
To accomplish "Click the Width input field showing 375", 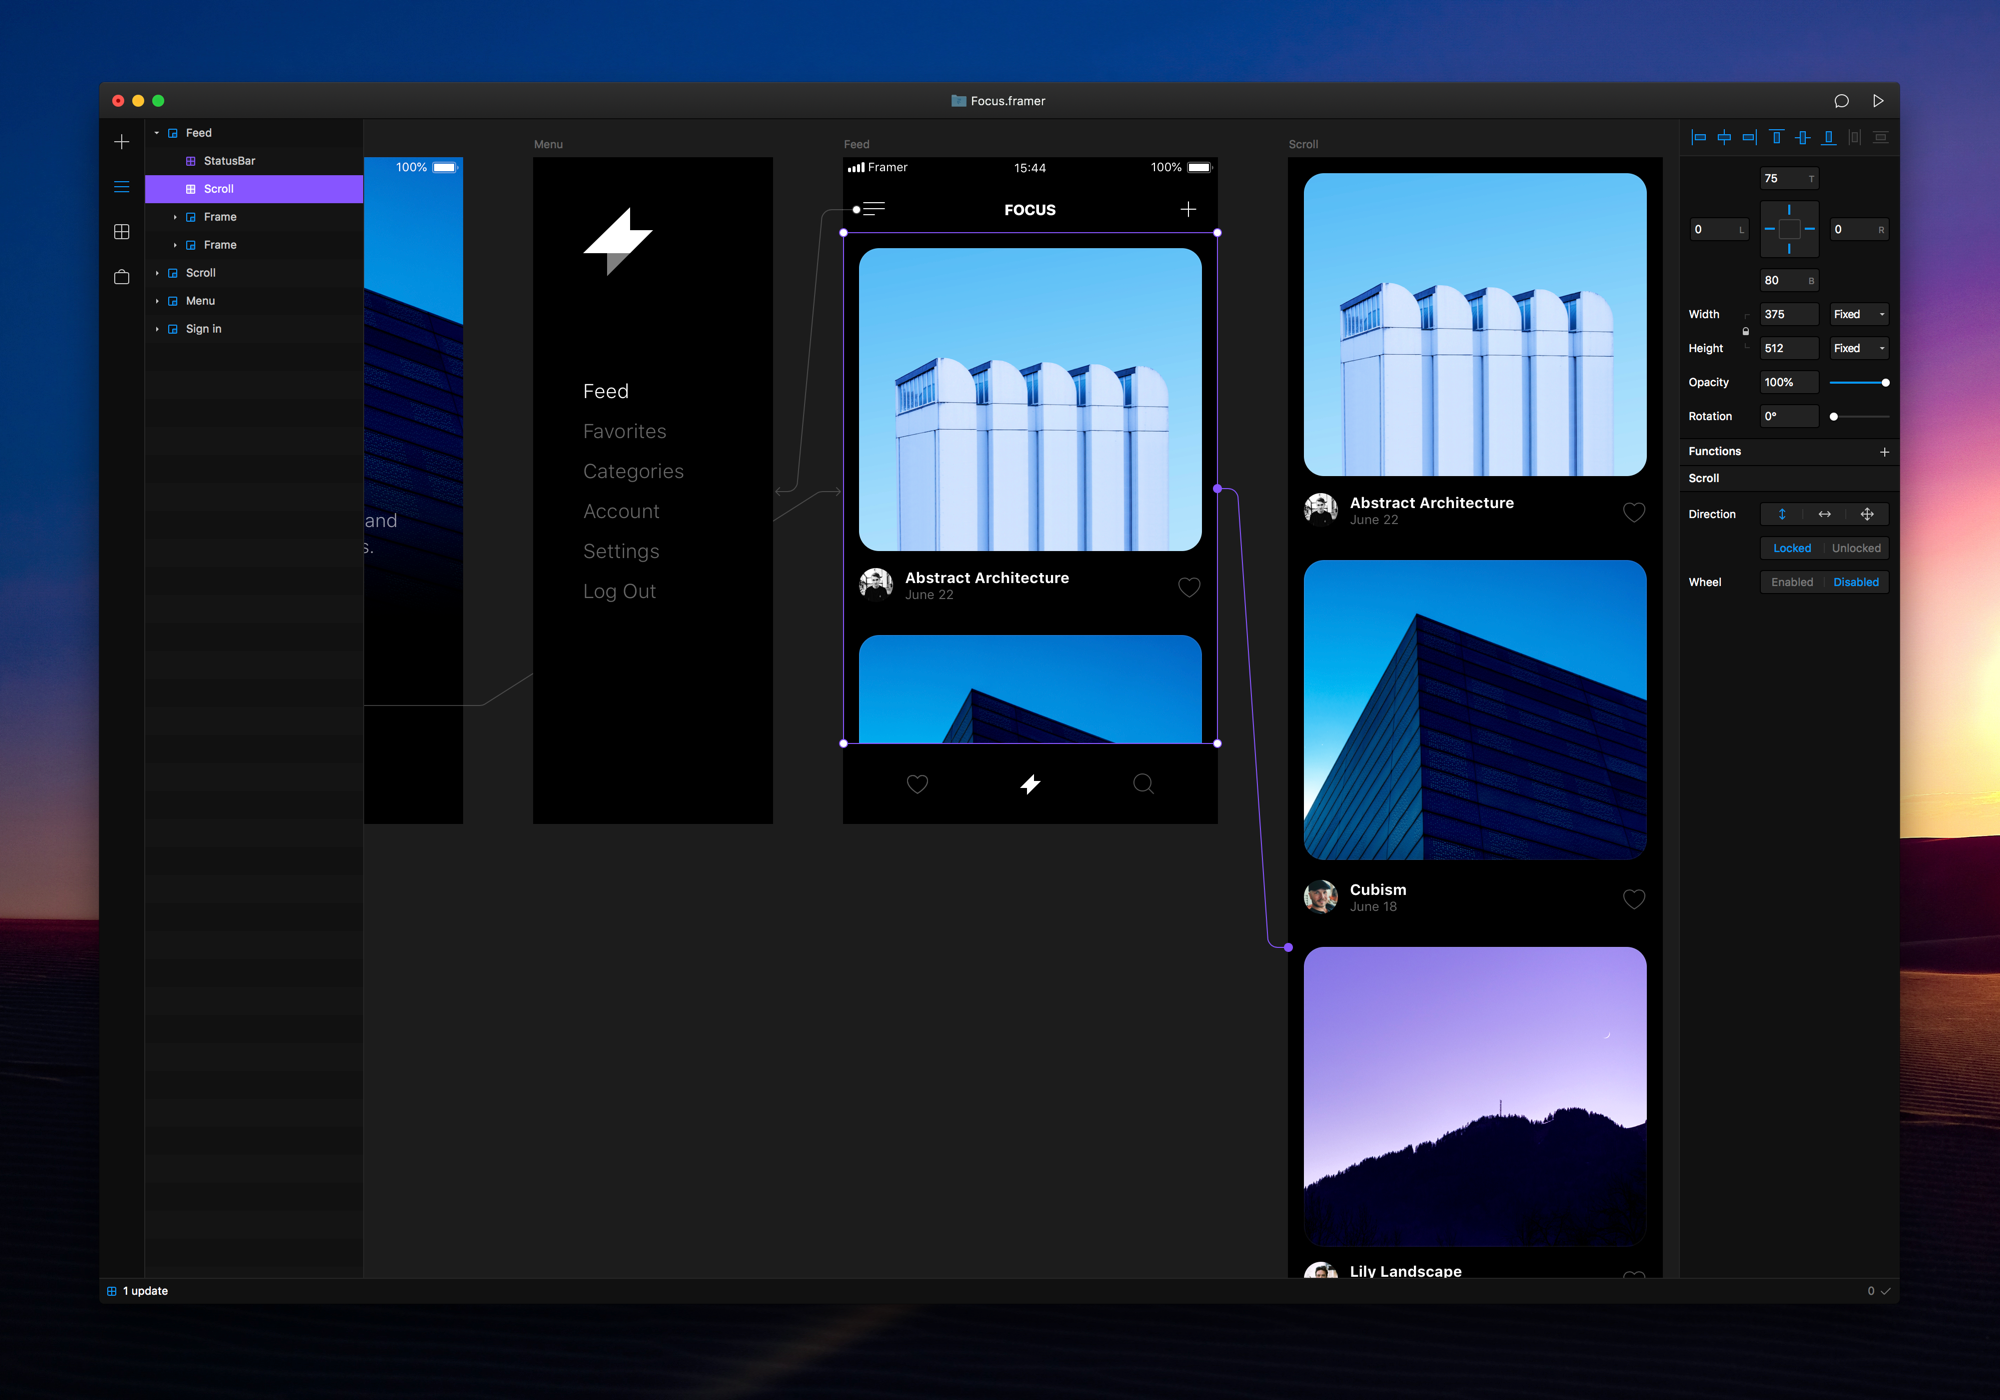I will click(1788, 314).
